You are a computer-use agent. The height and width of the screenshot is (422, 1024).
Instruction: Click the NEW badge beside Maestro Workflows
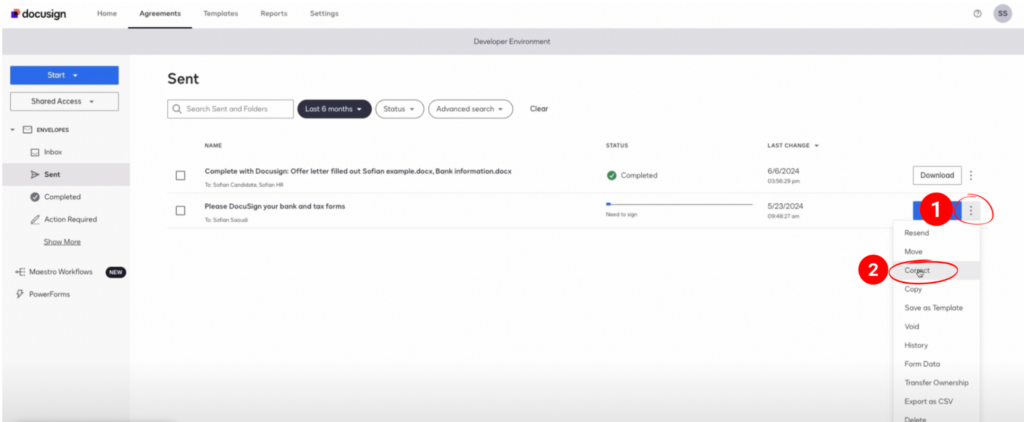(116, 272)
